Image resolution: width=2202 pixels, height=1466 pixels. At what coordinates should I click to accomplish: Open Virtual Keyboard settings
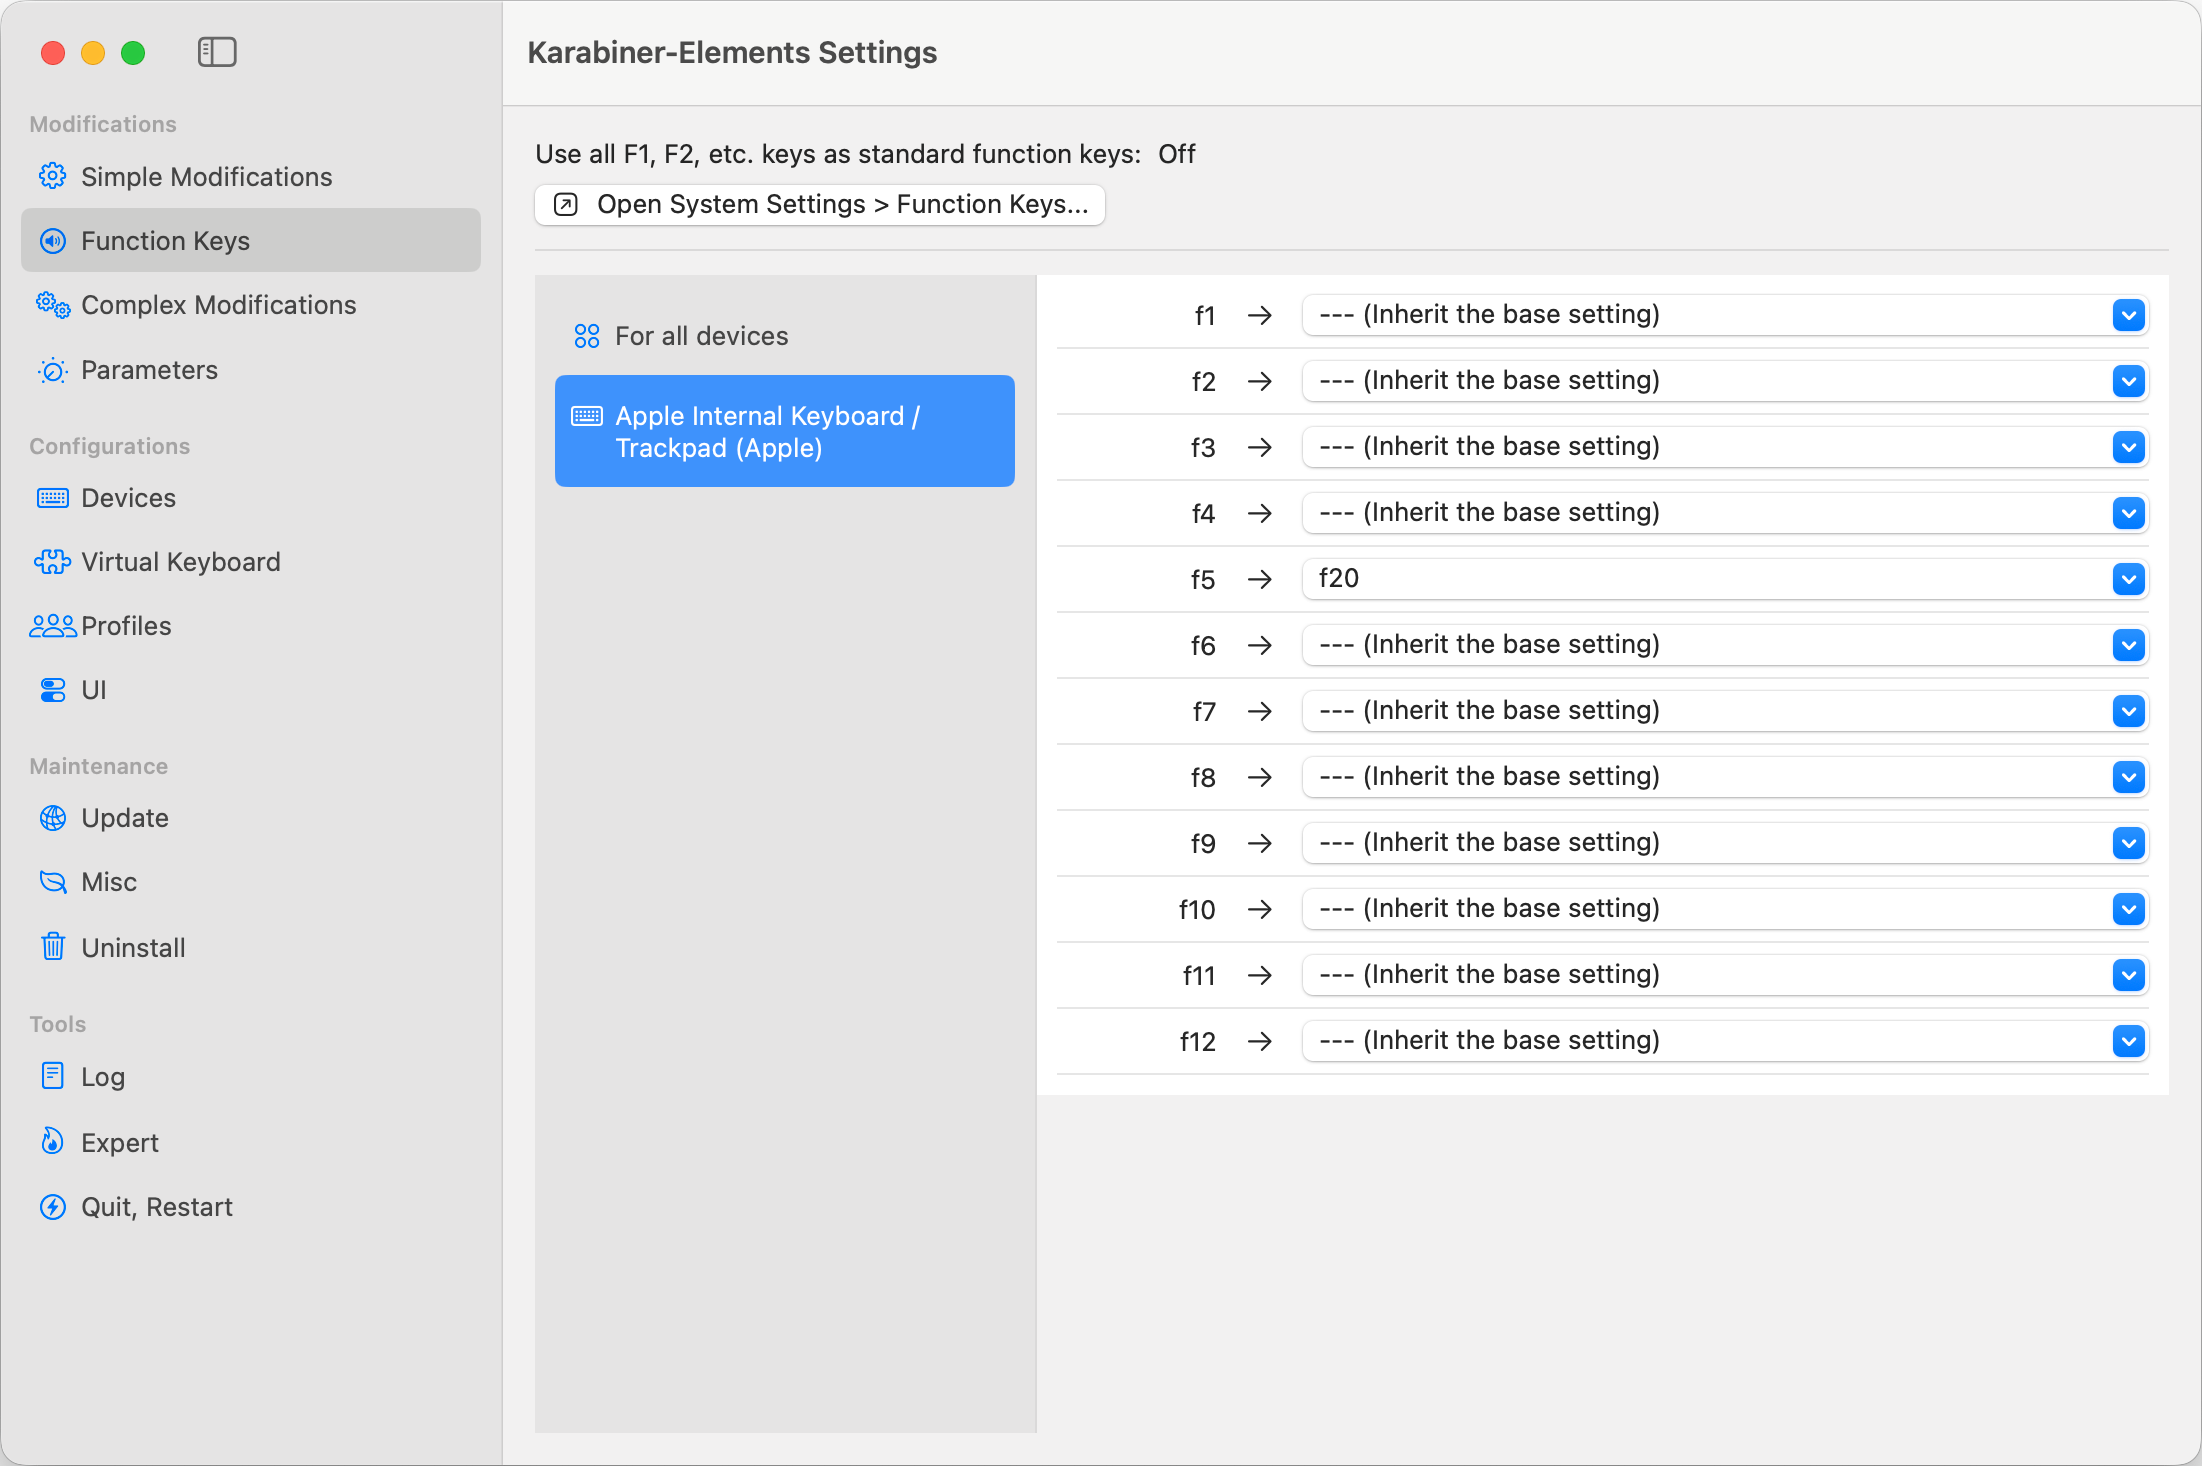pyautogui.click(x=251, y=562)
